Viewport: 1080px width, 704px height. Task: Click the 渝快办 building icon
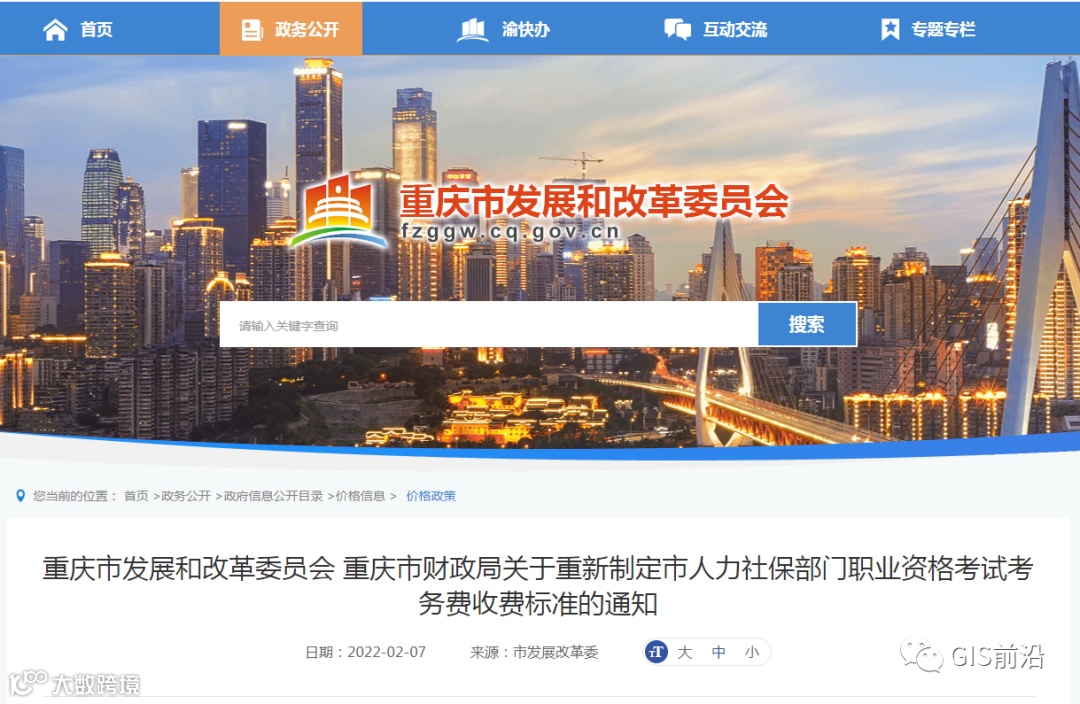click(x=472, y=30)
